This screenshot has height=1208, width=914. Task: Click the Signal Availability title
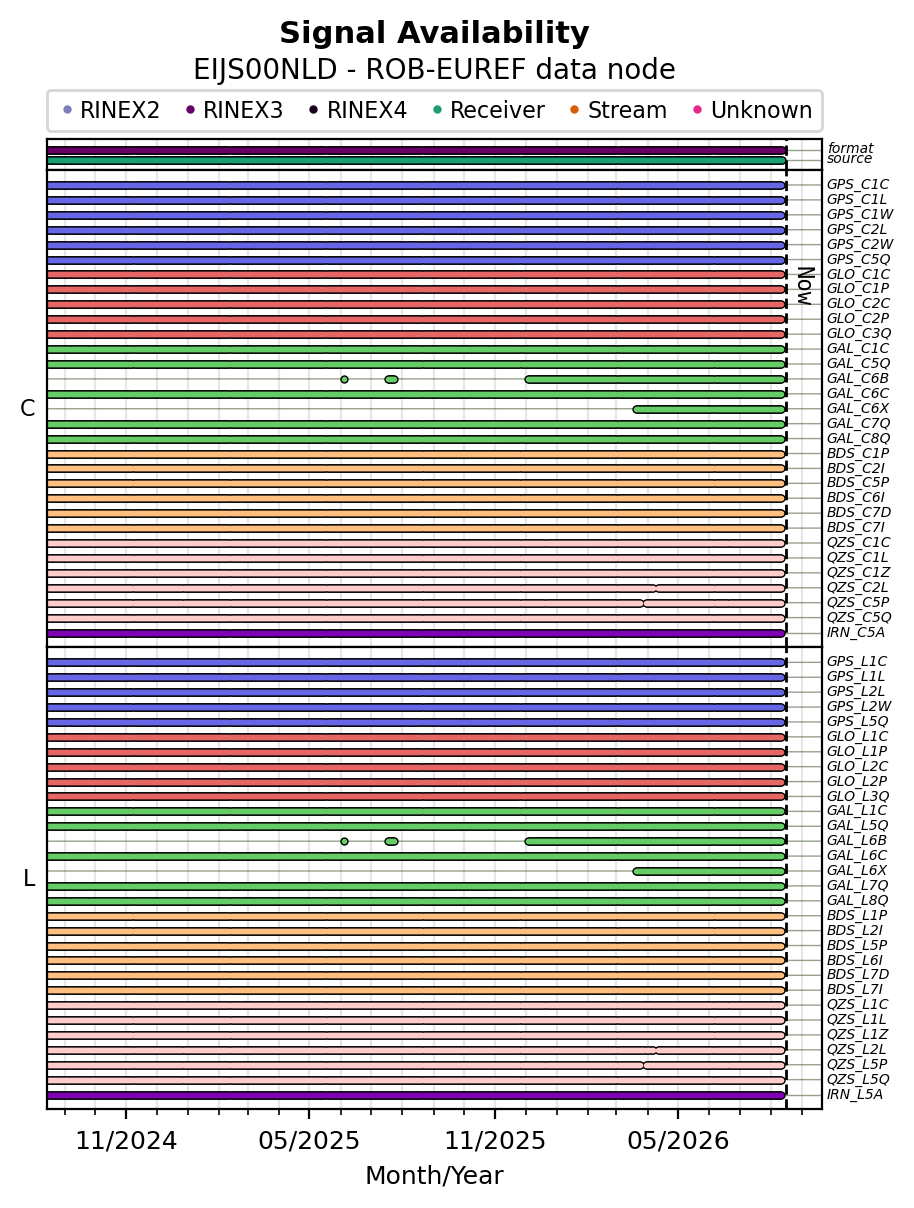434,34
